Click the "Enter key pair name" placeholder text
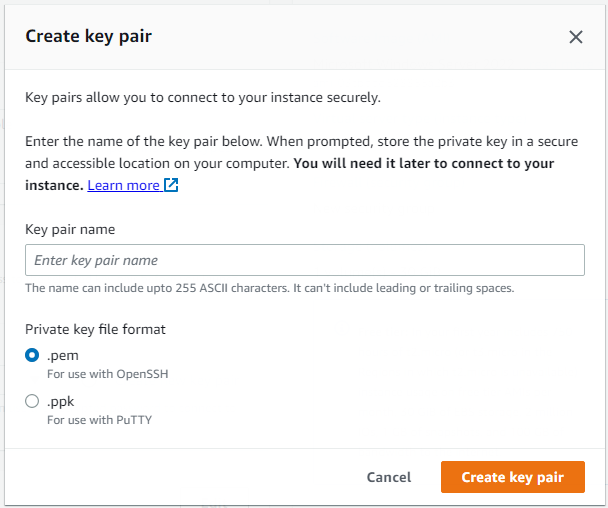The image size is (608, 508). [x=96, y=260]
